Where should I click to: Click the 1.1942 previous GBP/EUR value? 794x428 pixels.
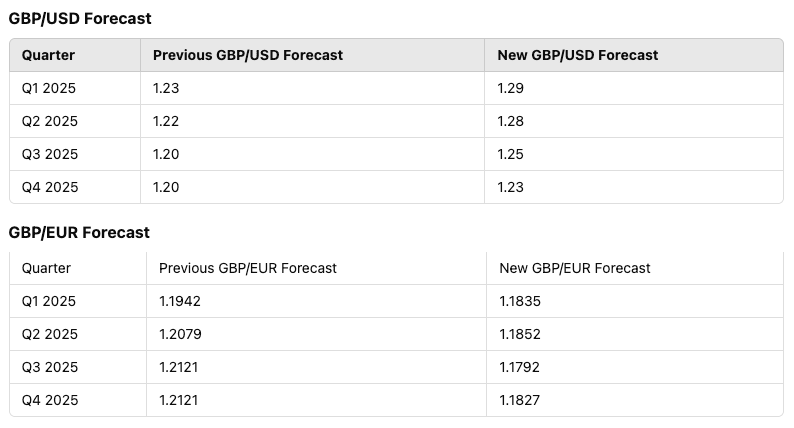(x=180, y=301)
